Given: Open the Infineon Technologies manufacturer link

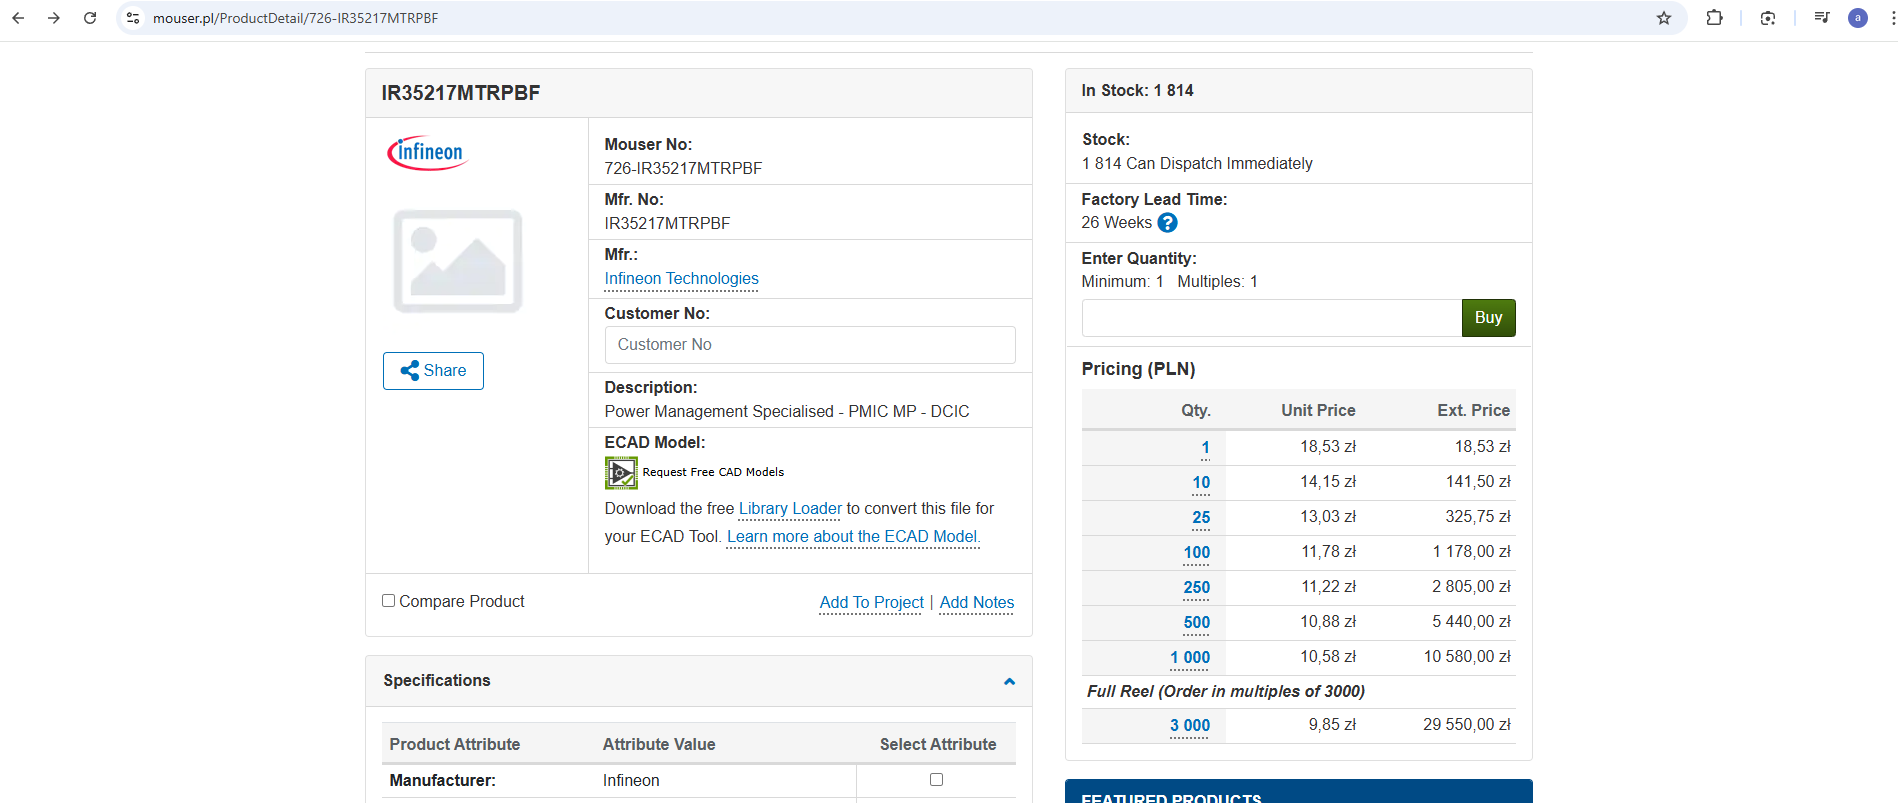Looking at the screenshot, I should click(681, 279).
